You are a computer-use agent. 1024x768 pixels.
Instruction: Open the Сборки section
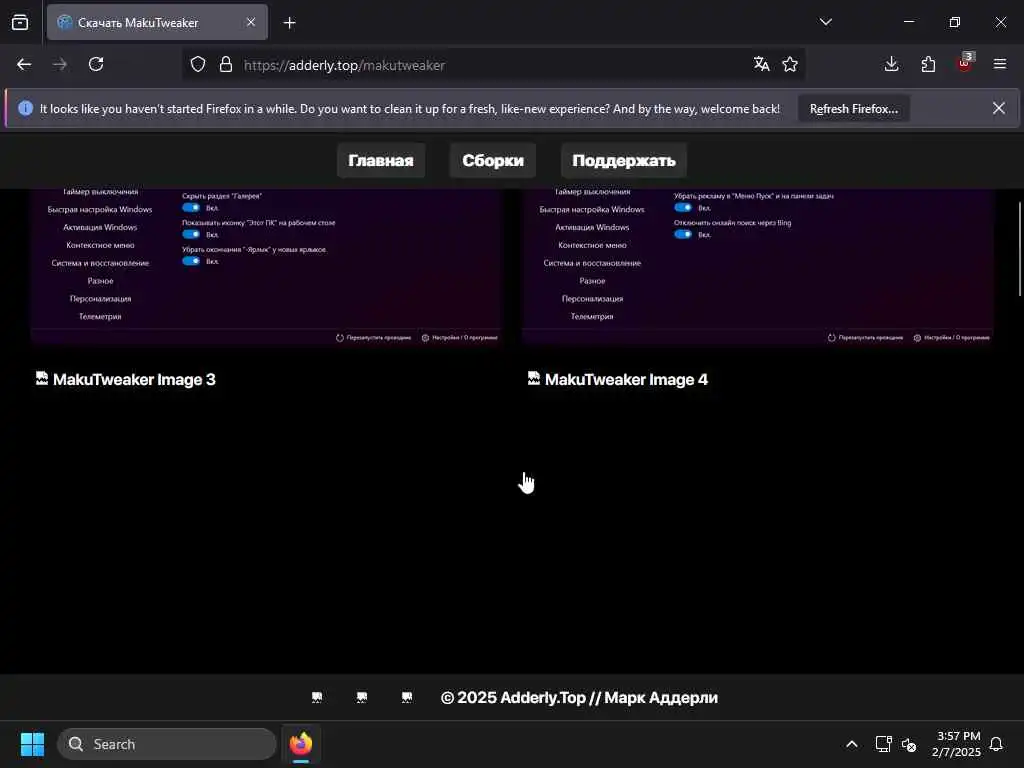[x=492, y=161]
